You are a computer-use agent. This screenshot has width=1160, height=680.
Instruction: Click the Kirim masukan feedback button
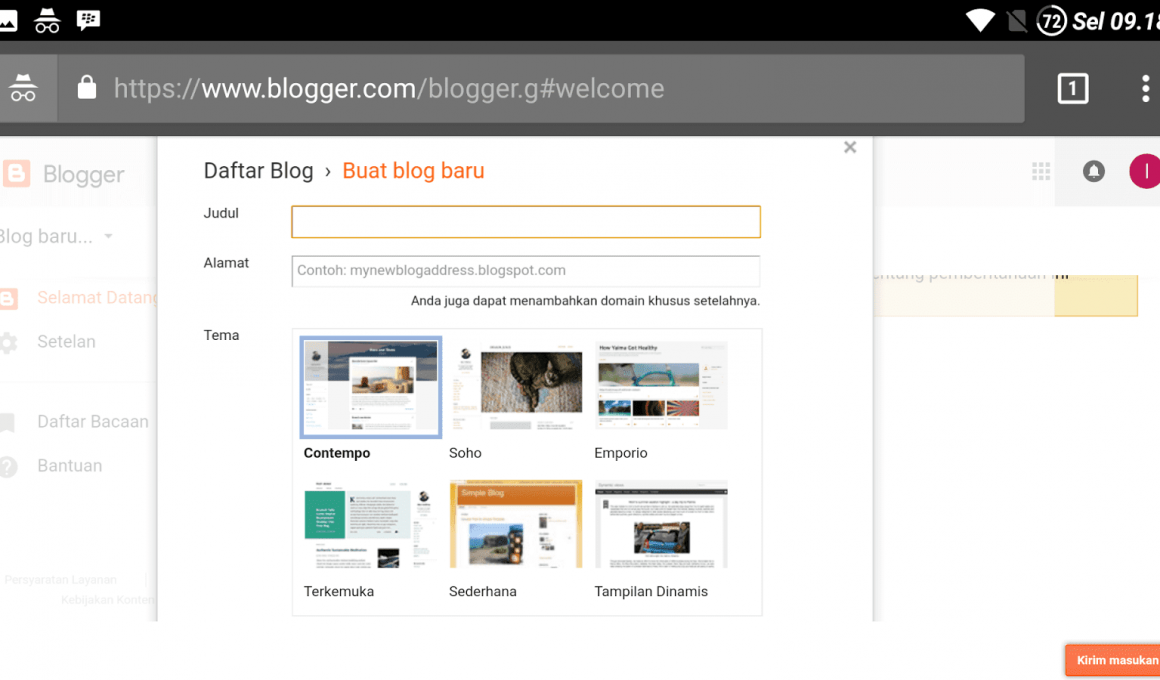(1113, 660)
